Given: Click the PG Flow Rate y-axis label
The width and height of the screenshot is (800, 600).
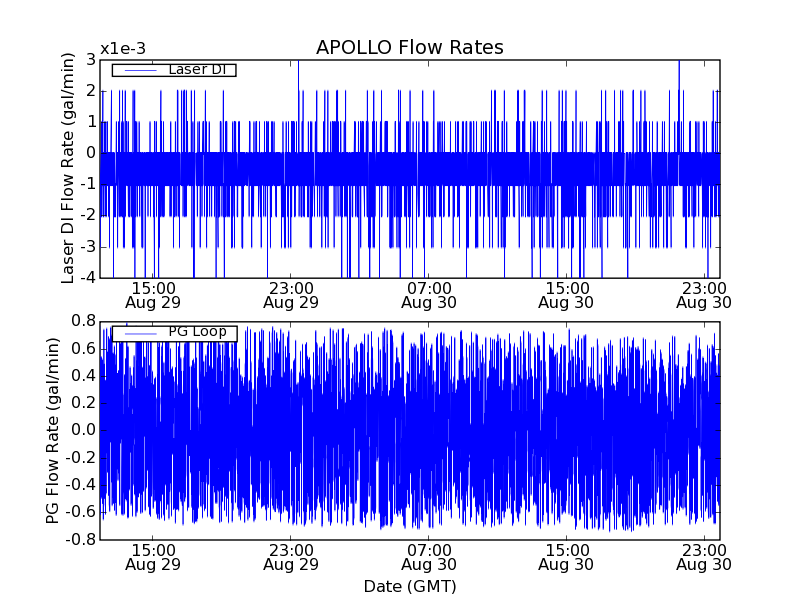Looking at the screenshot, I should [52, 430].
